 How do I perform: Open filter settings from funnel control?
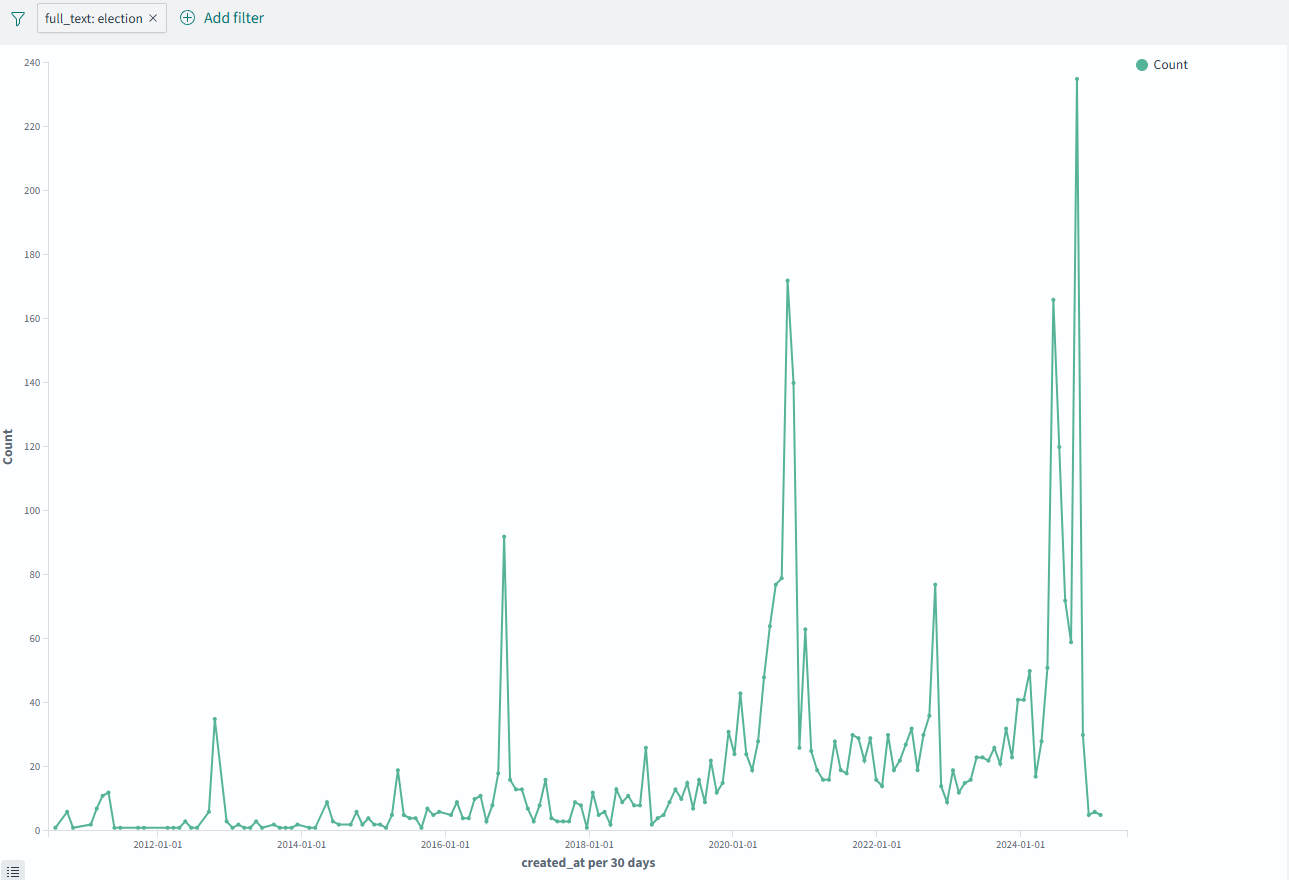coord(18,17)
